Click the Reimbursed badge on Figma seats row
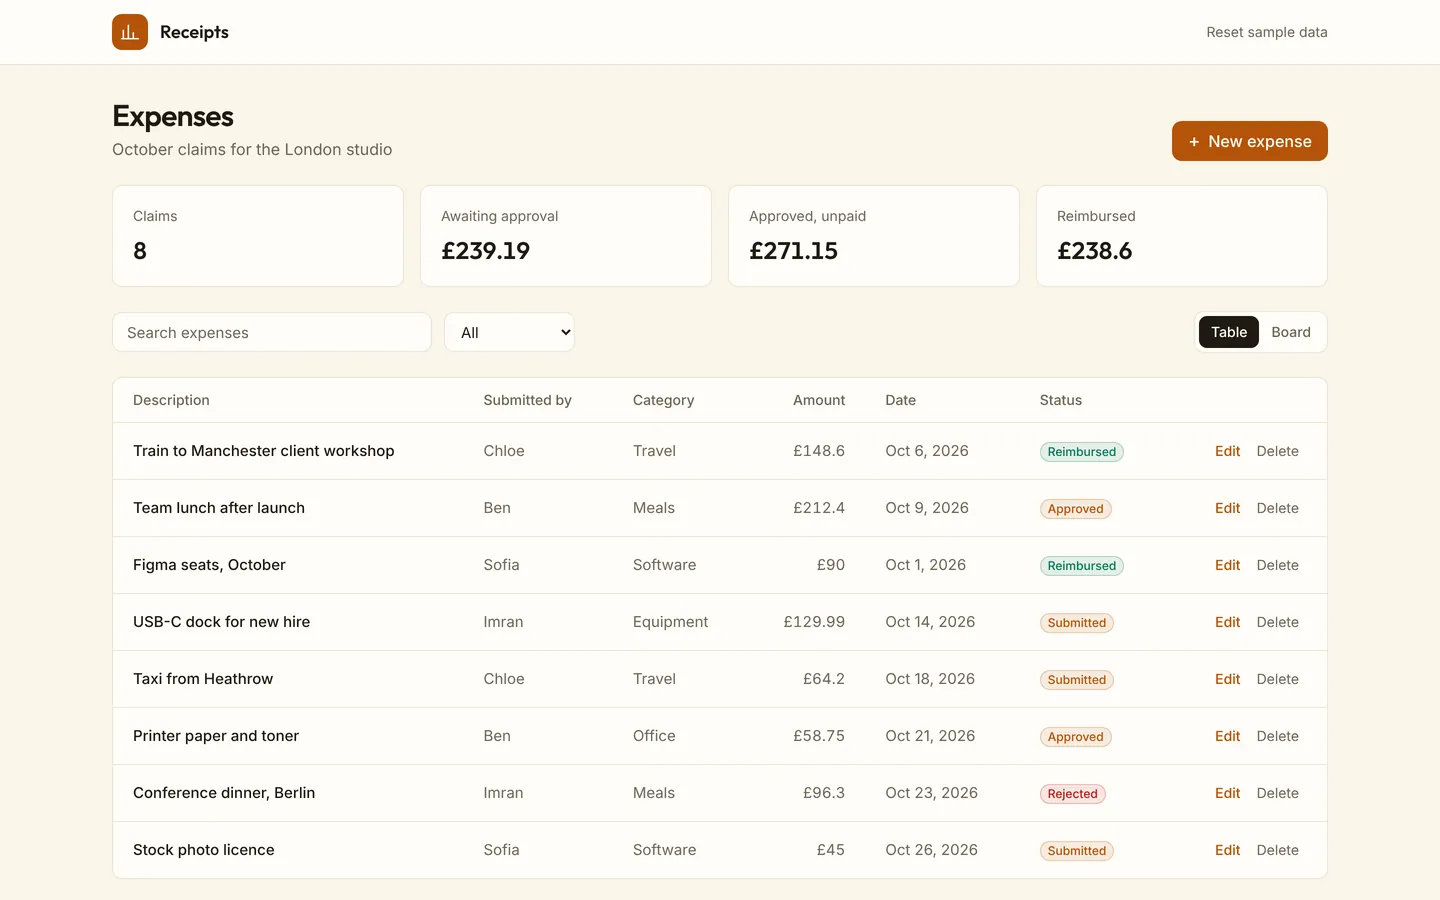This screenshot has height=900, width=1440. pyautogui.click(x=1081, y=566)
